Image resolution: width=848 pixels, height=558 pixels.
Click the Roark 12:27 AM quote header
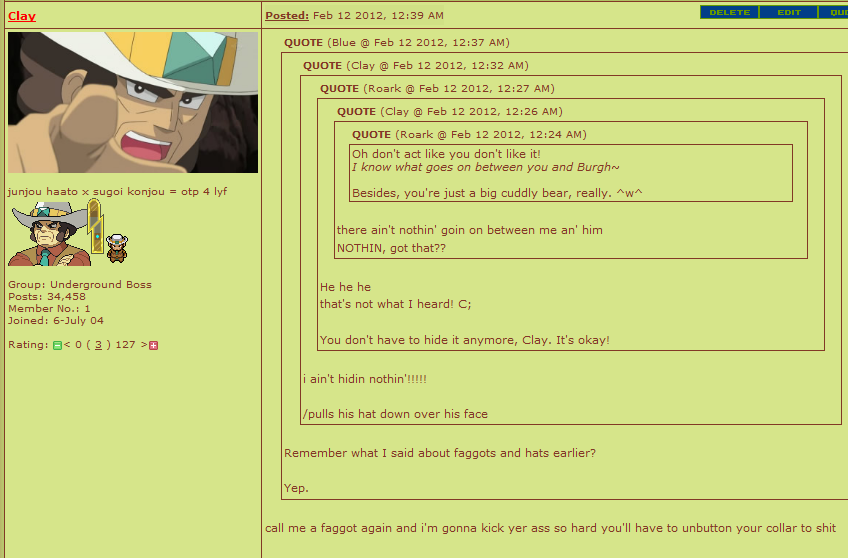[x=437, y=89]
